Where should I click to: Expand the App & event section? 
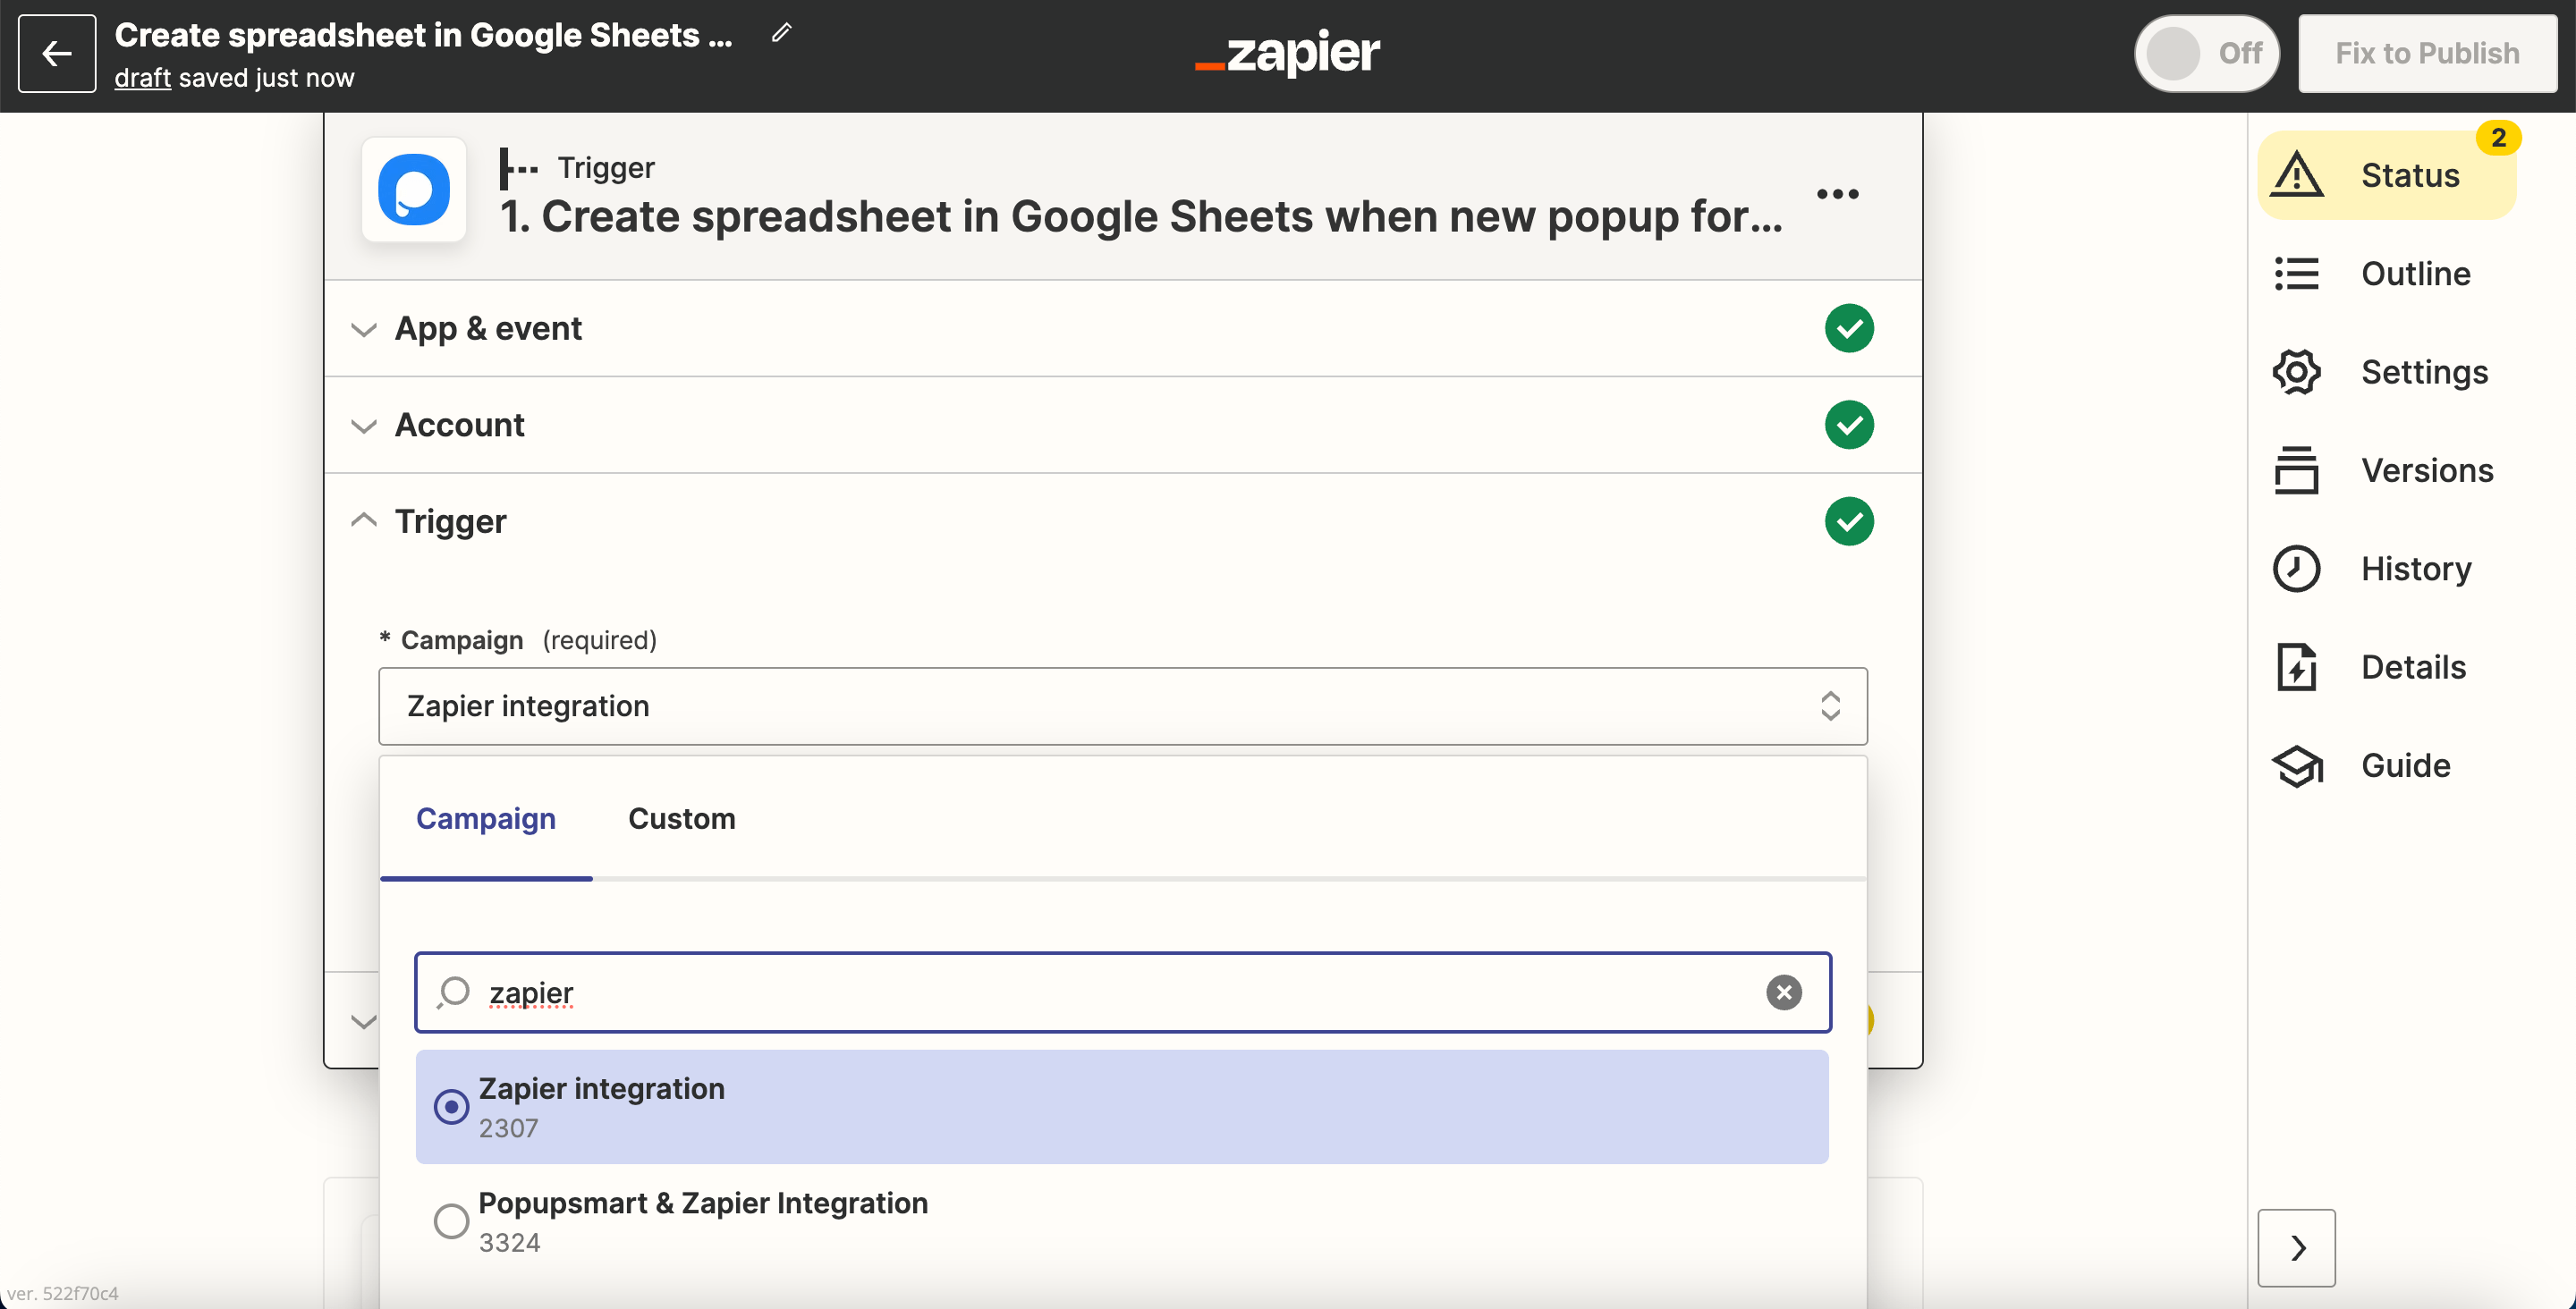[488, 328]
